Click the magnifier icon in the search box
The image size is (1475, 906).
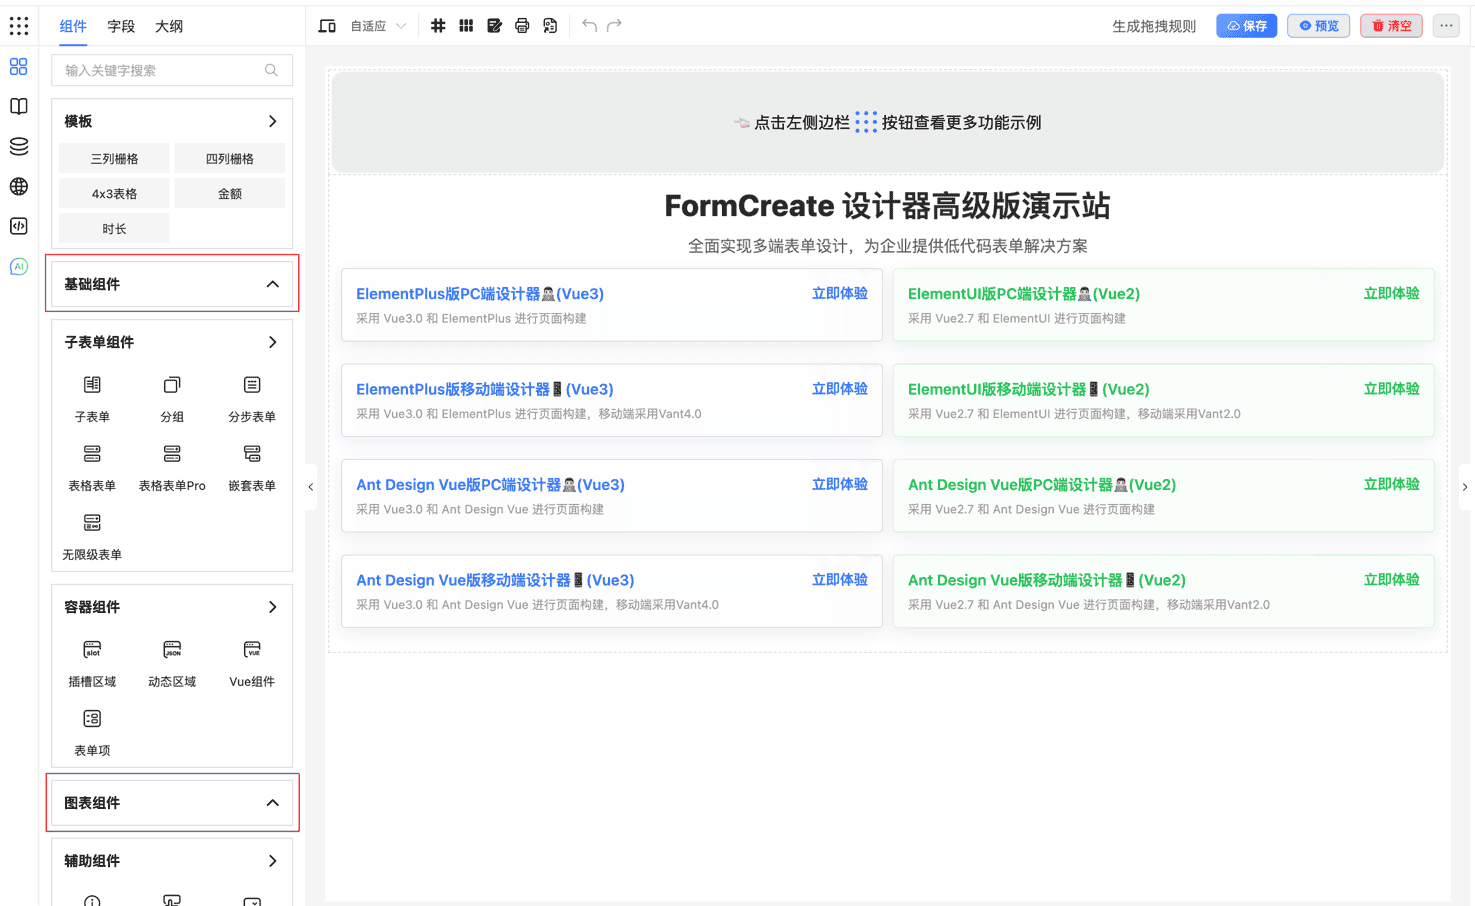pyautogui.click(x=271, y=70)
